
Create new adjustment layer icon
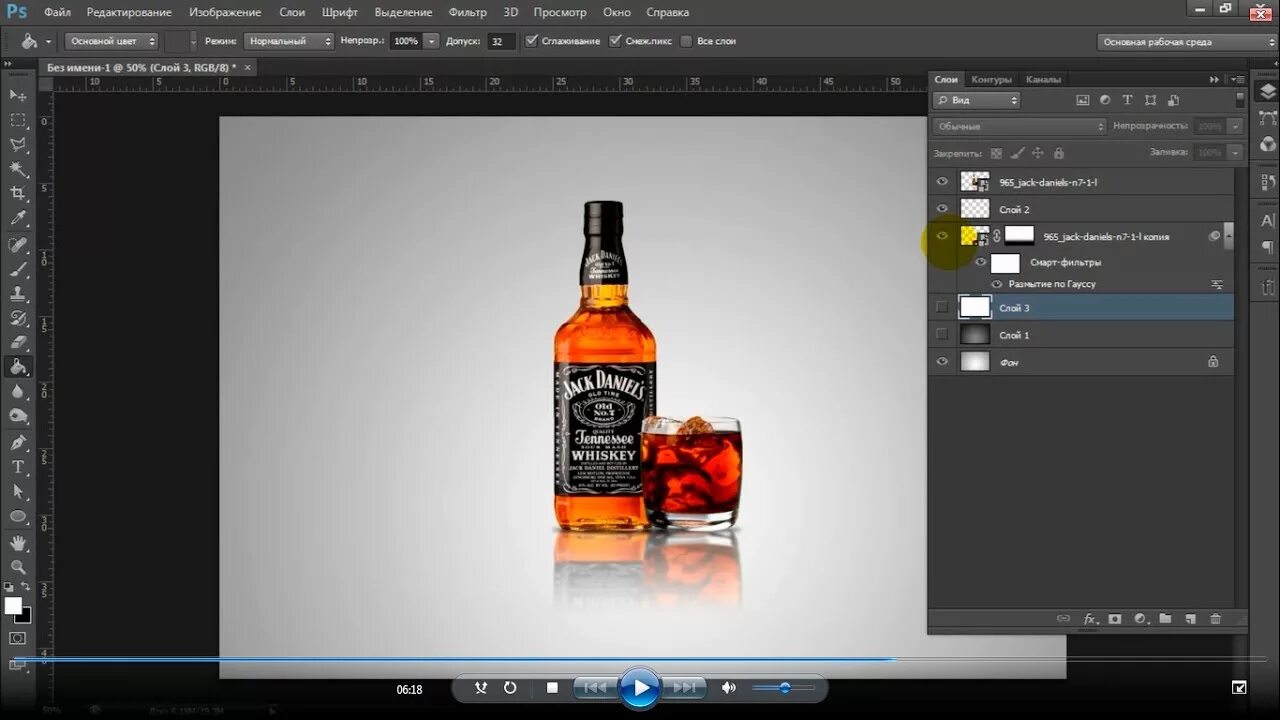(1140, 619)
